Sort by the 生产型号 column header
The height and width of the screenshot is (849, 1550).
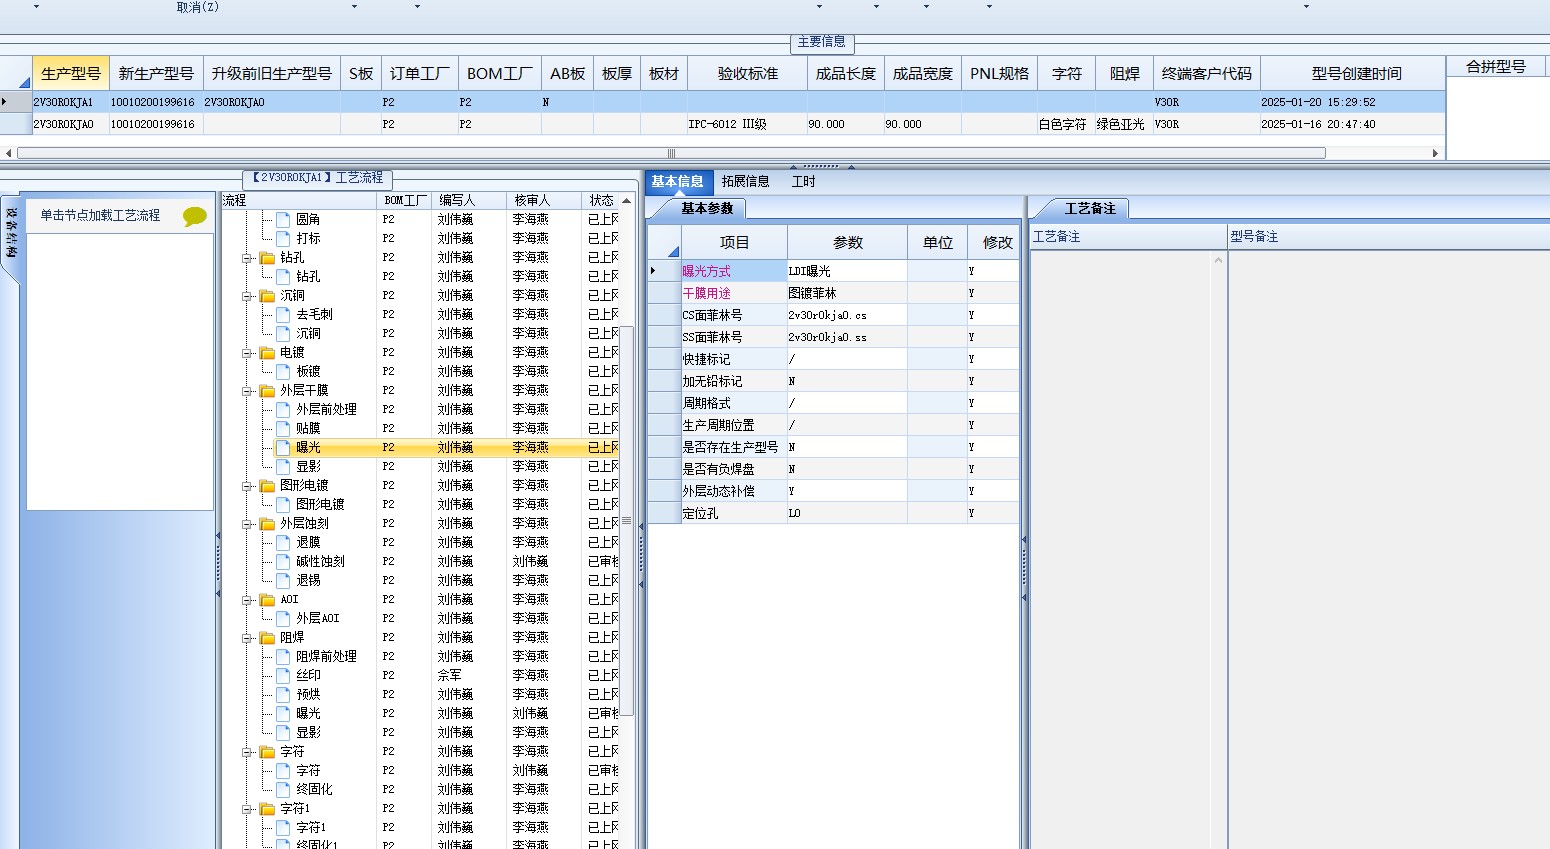tap(71, 73)
